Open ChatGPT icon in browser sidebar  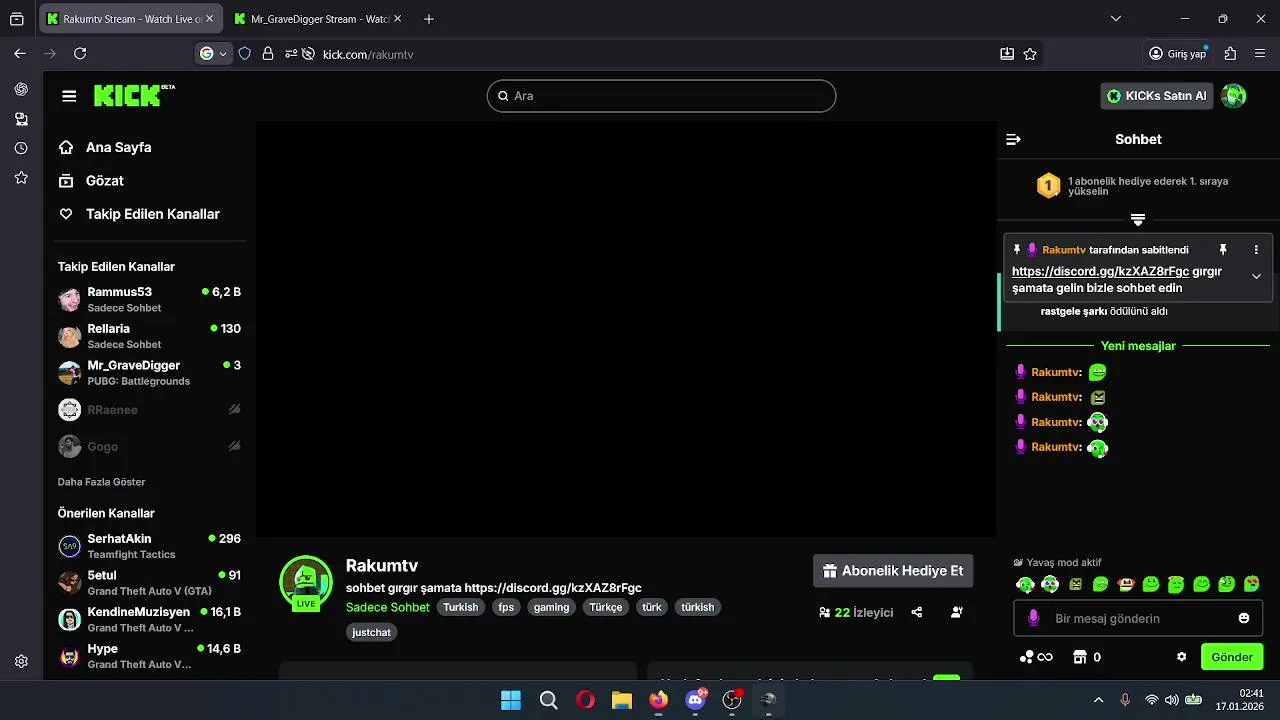(x=21, y=89)
